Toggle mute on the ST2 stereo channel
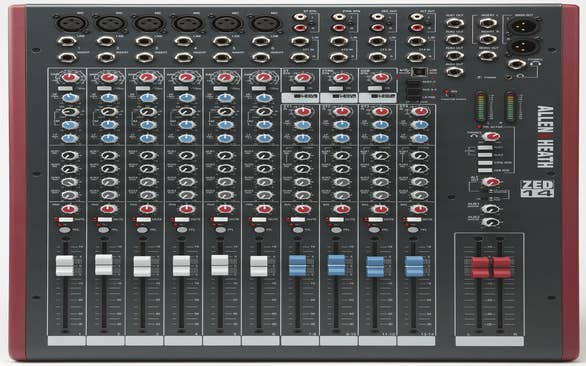 coord(337,219)
